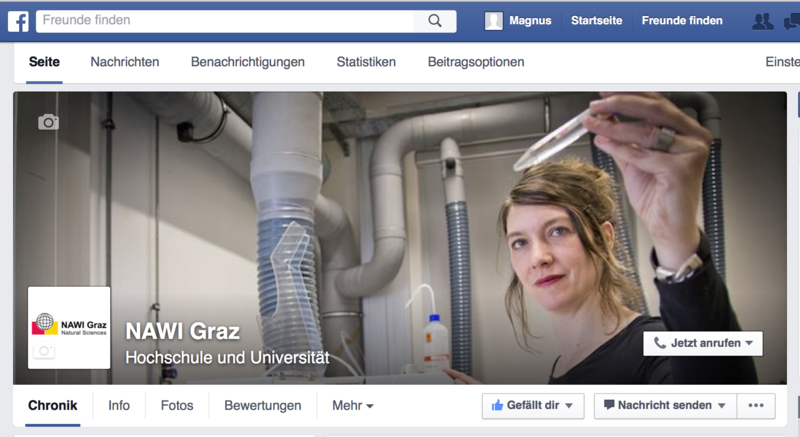Image resolution: width=800 pixels, height=437 pixels.
Task: Open the Statistiken tab
Action: point(366,62)
